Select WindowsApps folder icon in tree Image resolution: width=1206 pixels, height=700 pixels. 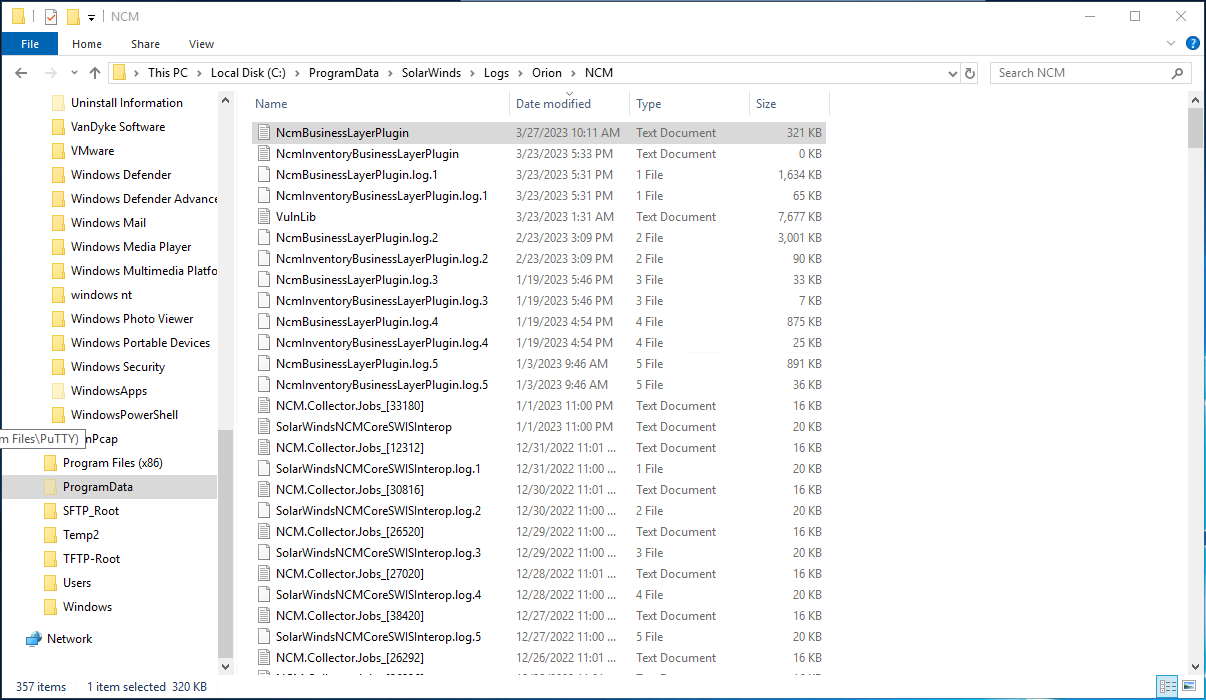point(58,391)
